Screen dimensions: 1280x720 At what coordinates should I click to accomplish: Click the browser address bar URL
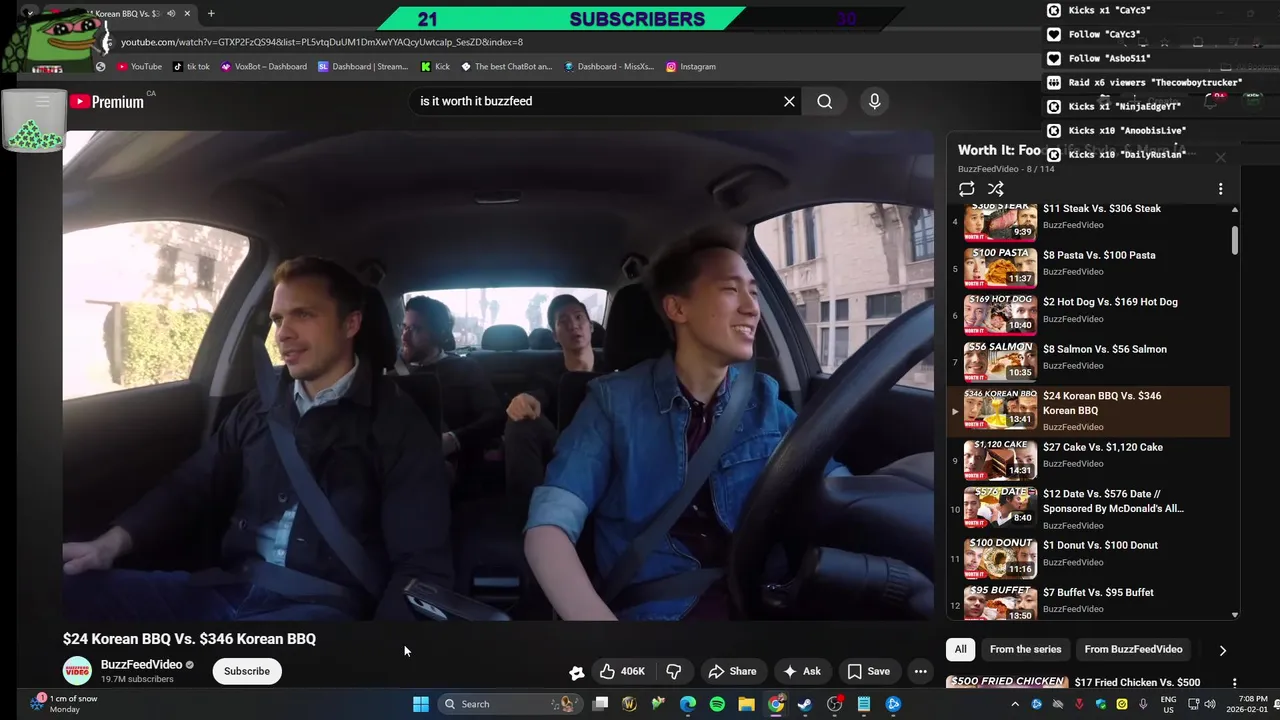point(322,42)
